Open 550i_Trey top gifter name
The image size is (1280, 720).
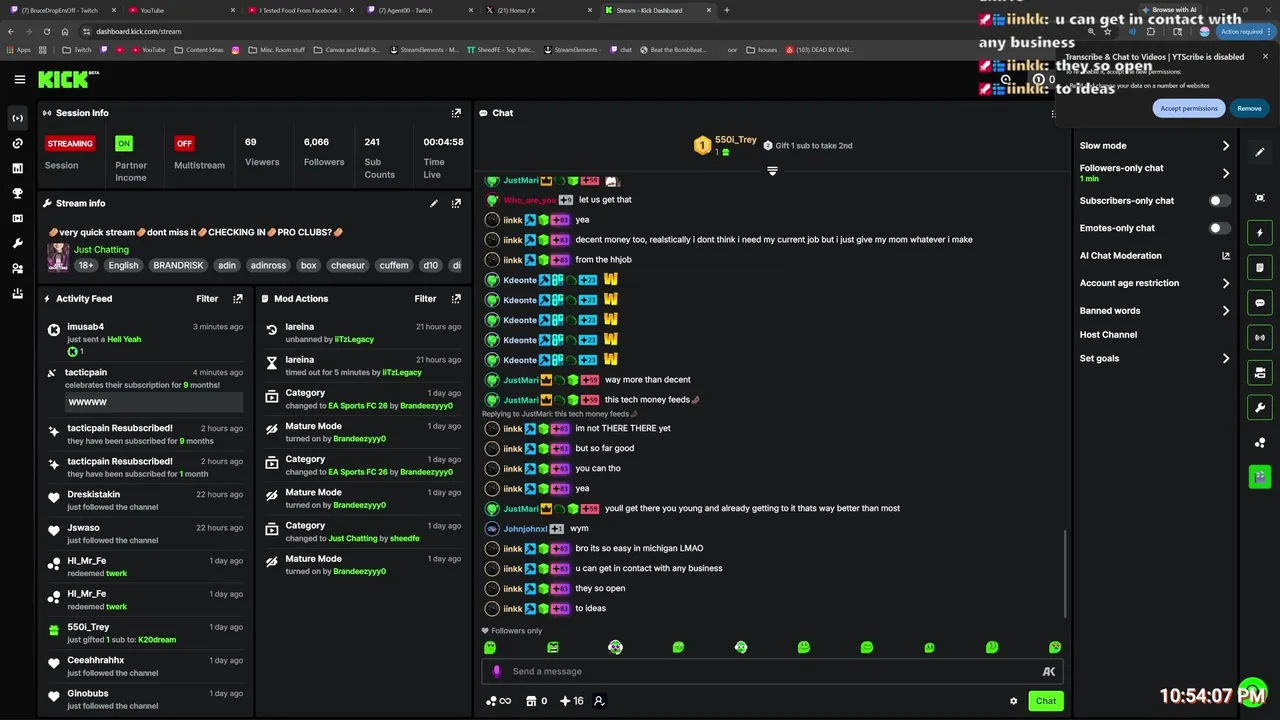click(x=736, y=140)
